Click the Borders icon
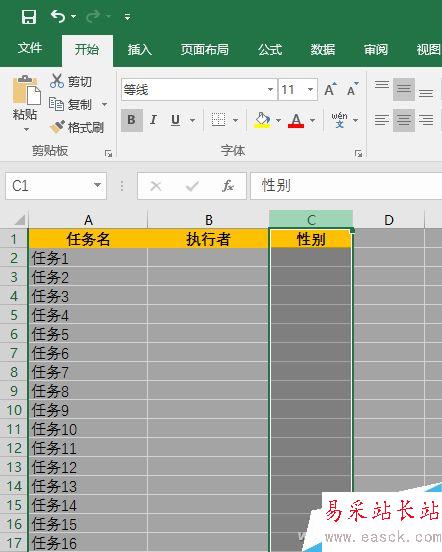The width and height of the screenshot is (442, 552). pyautogui.click(x=218, y=120)
